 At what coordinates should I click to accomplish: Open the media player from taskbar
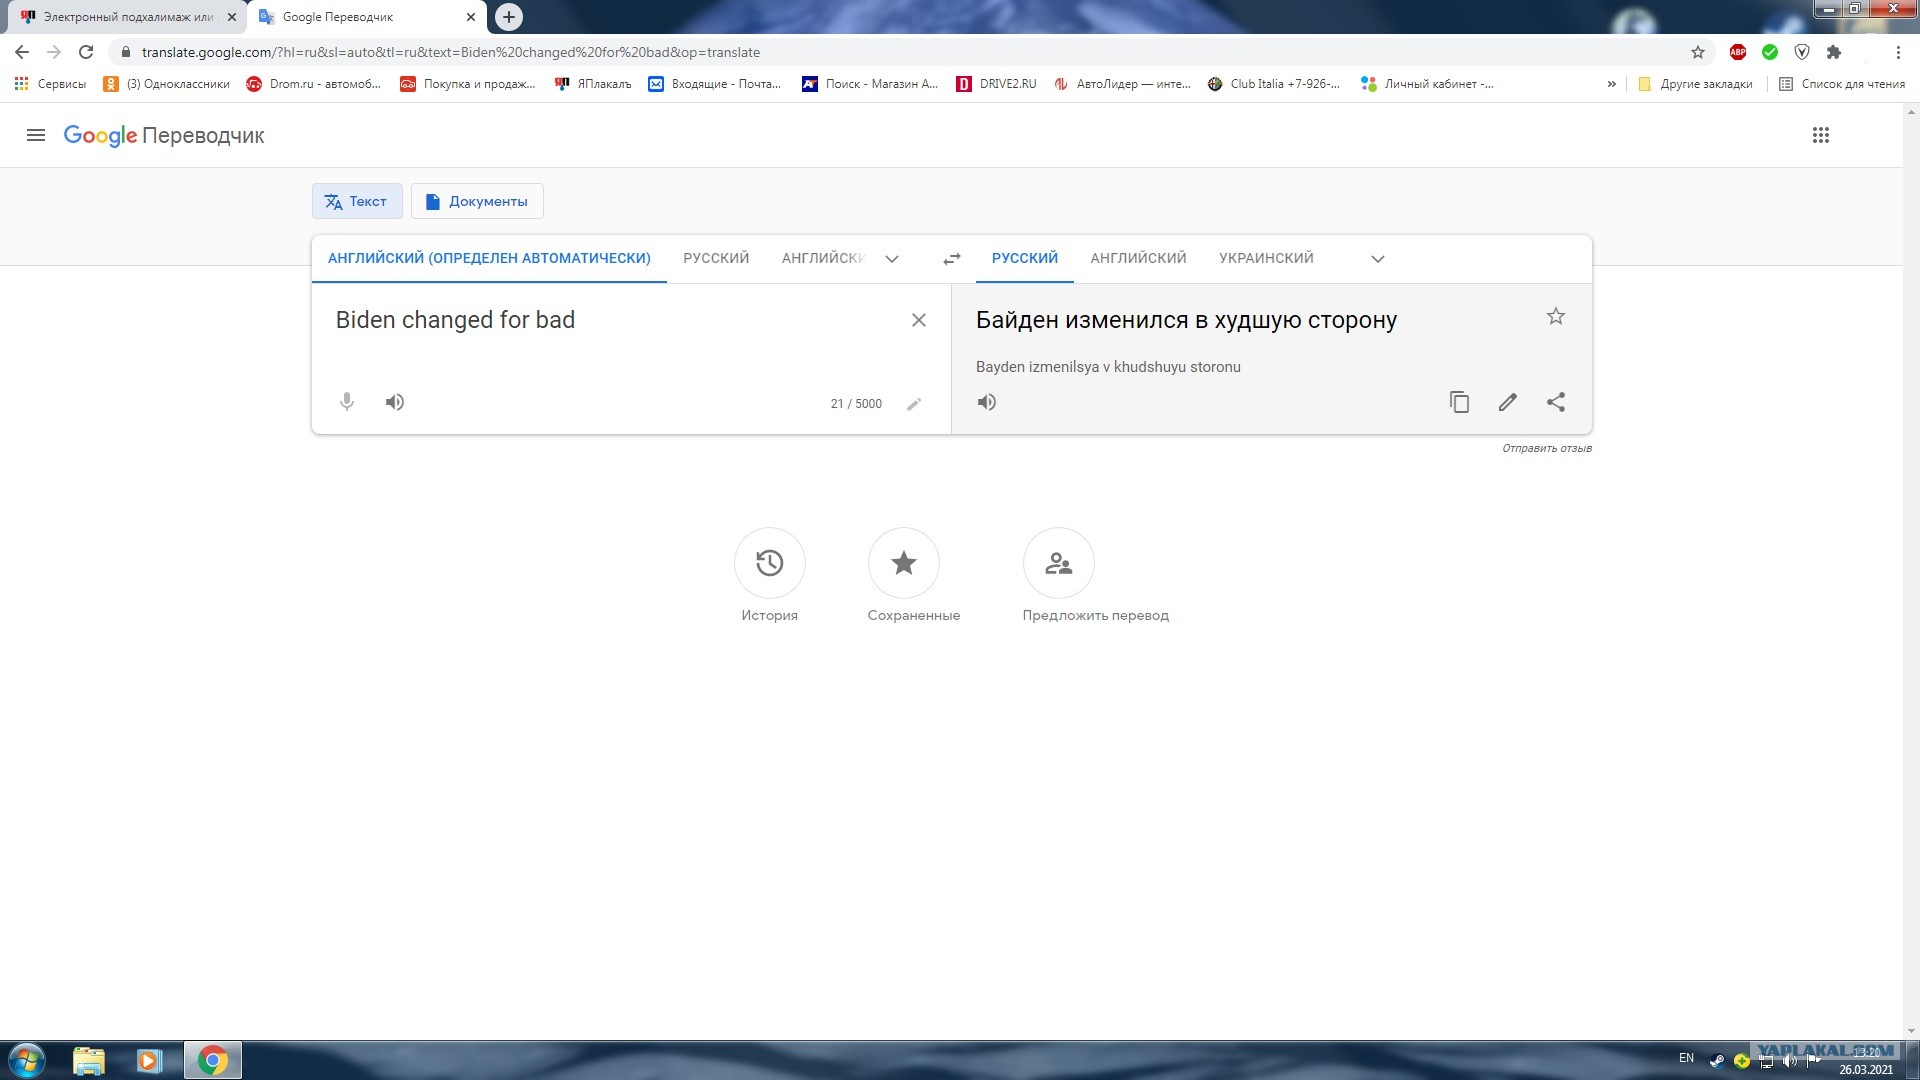(150, 1060)
